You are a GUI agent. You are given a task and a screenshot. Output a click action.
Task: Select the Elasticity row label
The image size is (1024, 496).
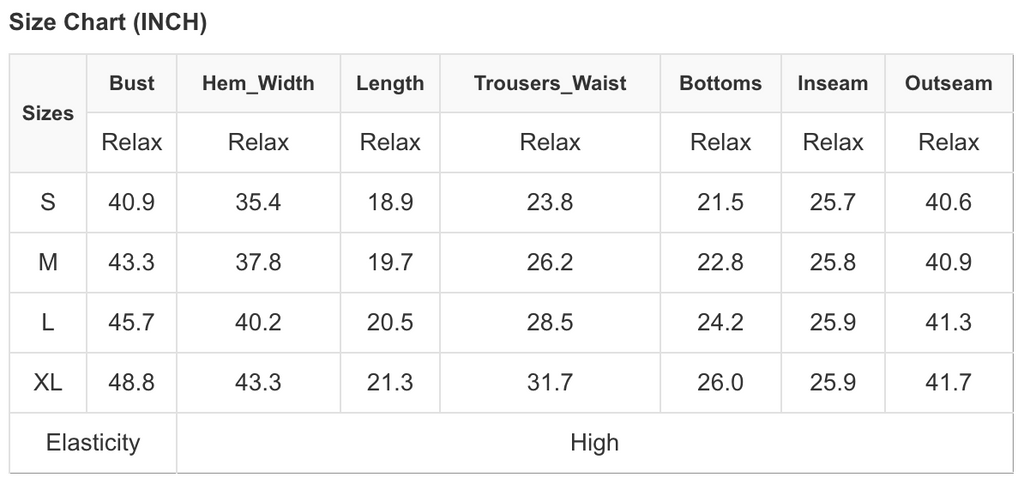93,442
